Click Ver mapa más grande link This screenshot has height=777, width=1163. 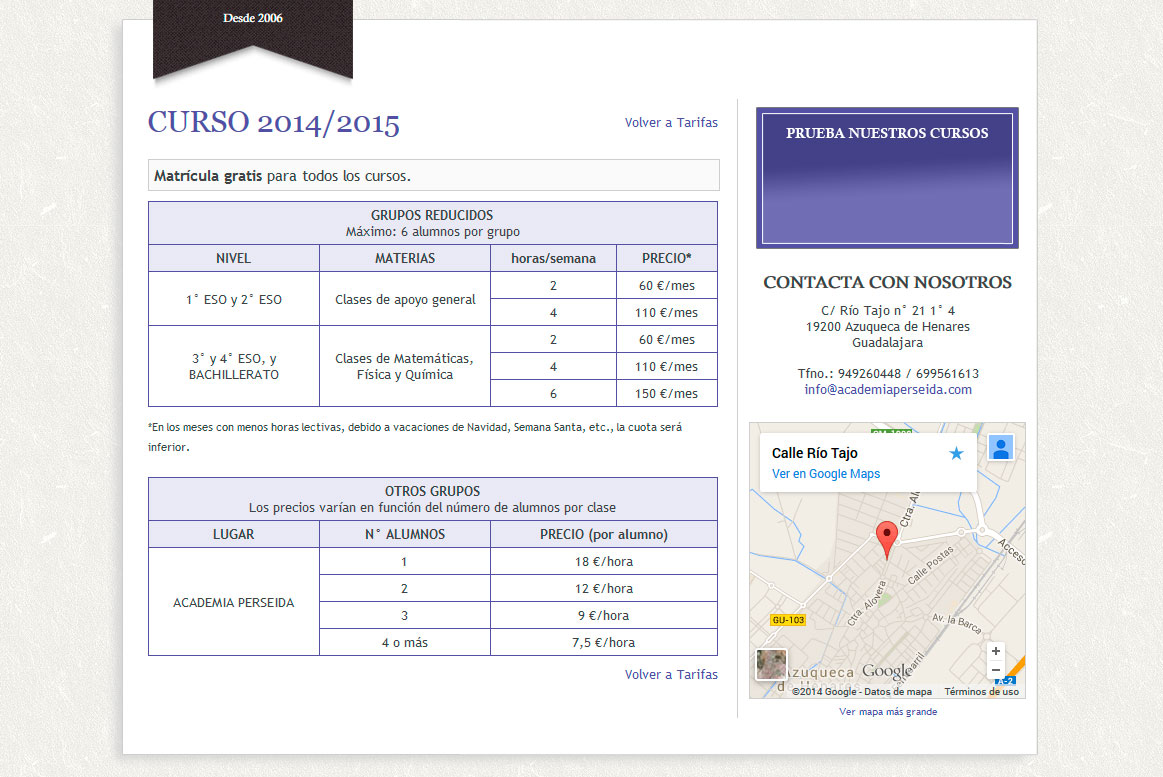[x=888, y=712]
